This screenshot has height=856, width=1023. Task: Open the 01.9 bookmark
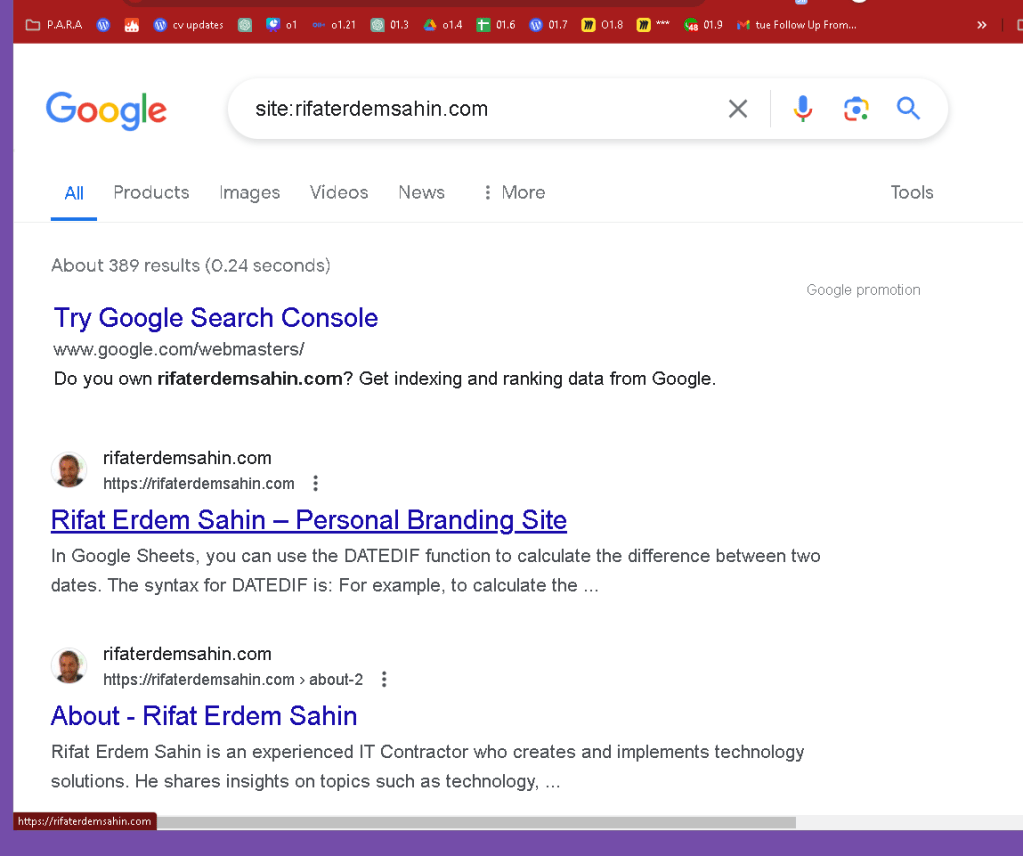coord(703,25)
